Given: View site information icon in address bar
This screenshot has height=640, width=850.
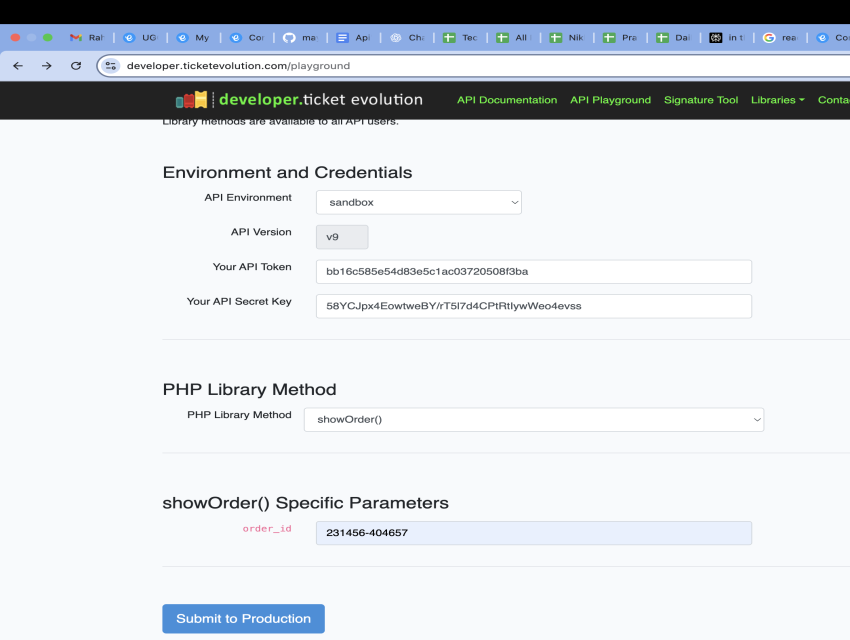Looking at the screenshot, I should tap(111, 66).
